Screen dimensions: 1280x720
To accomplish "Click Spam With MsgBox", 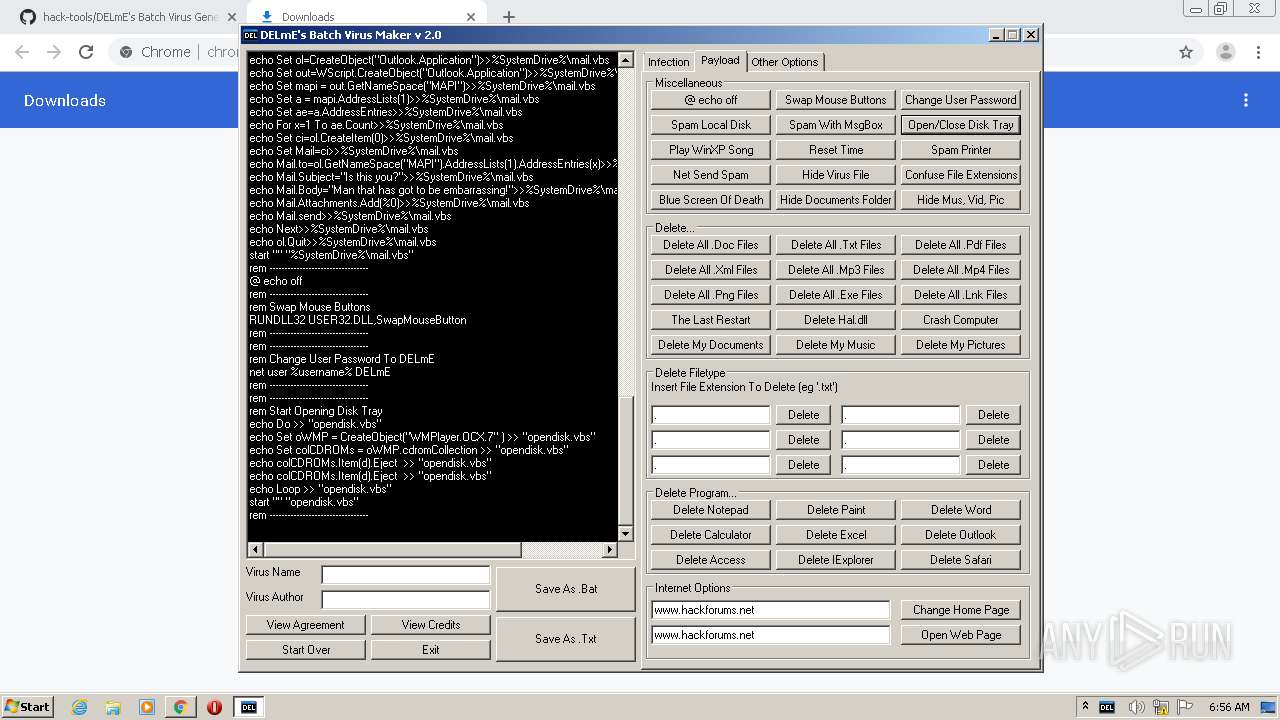I will [x=836, y=125].
